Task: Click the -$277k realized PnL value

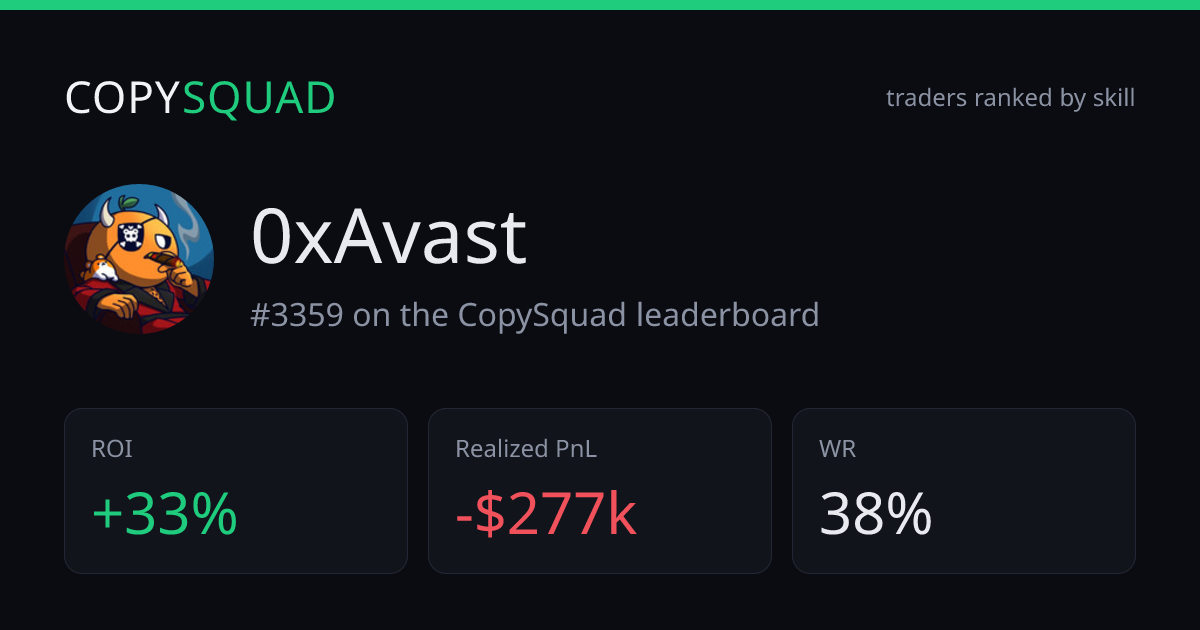Action: click(546, 515)
